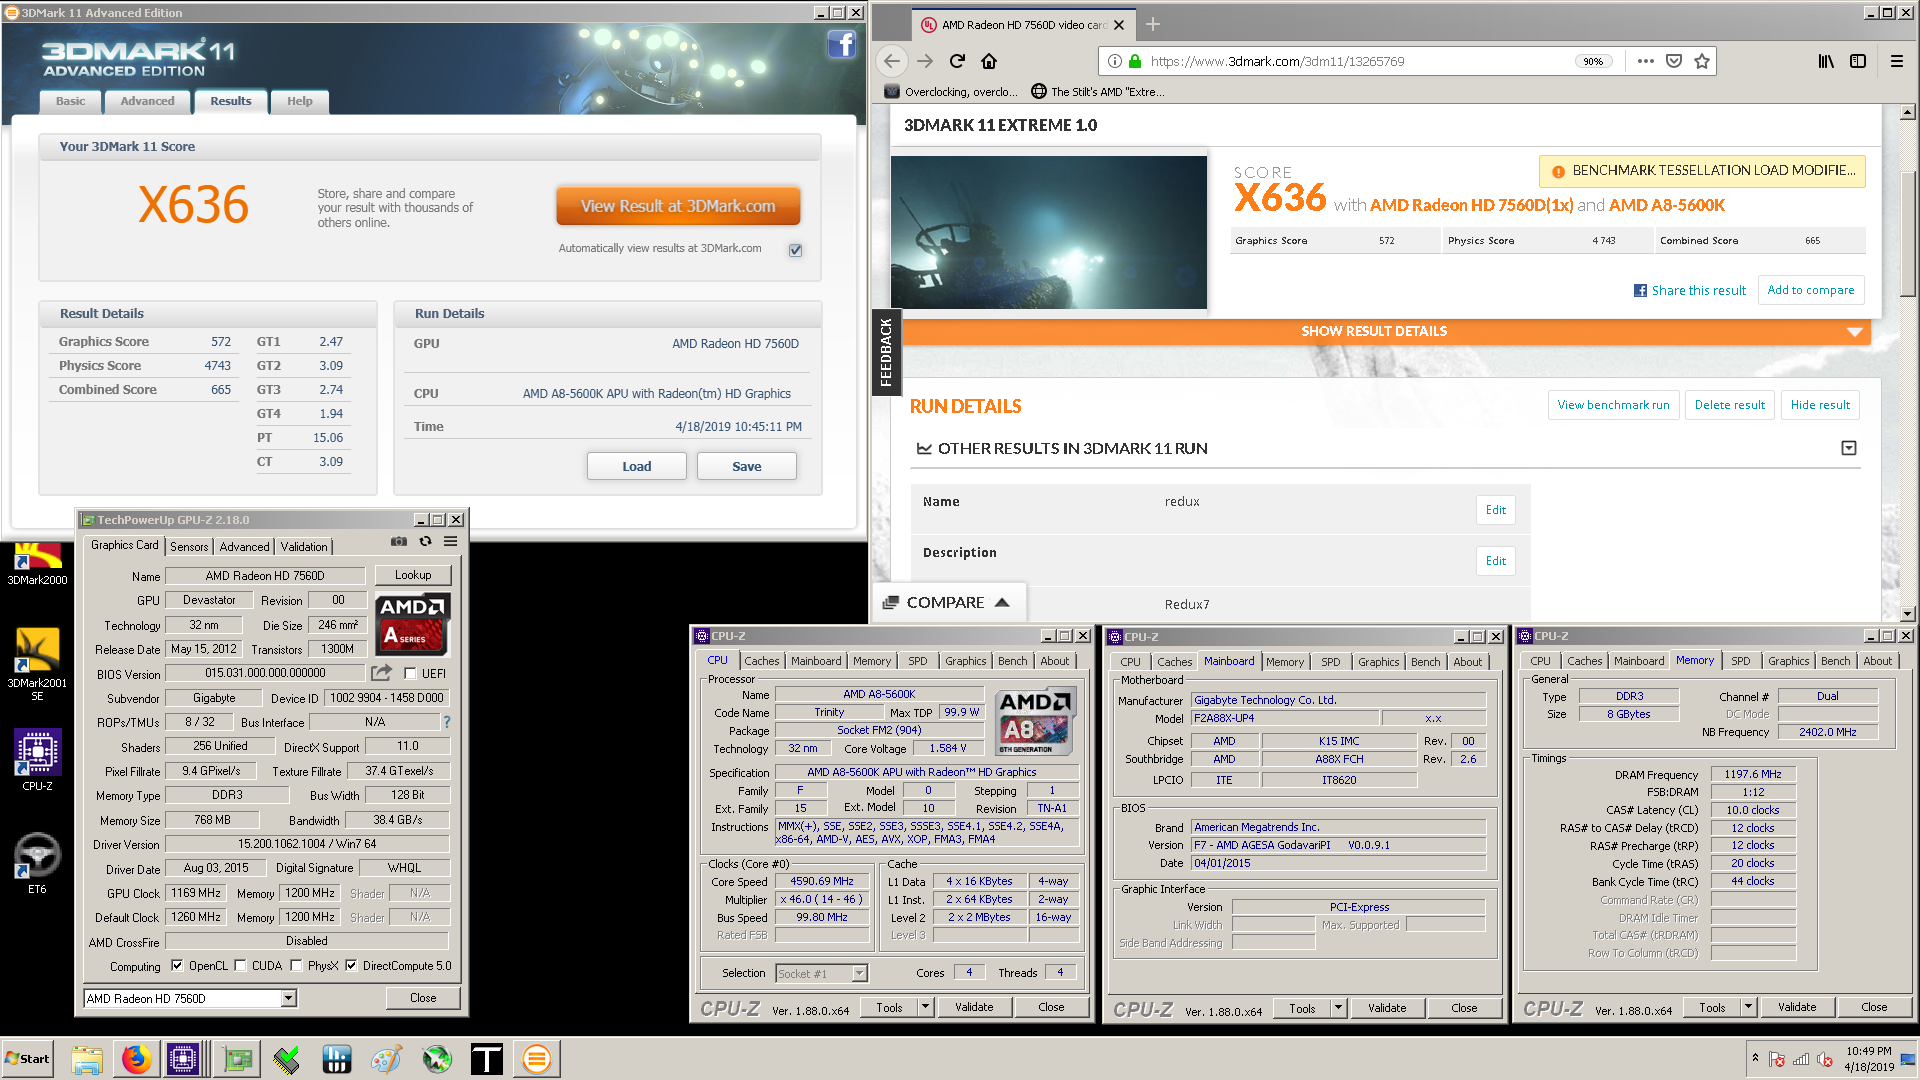Open a new Firefox tab
The height and width of the screenshot is (1080, 1920).
(x=1153, y=24)
